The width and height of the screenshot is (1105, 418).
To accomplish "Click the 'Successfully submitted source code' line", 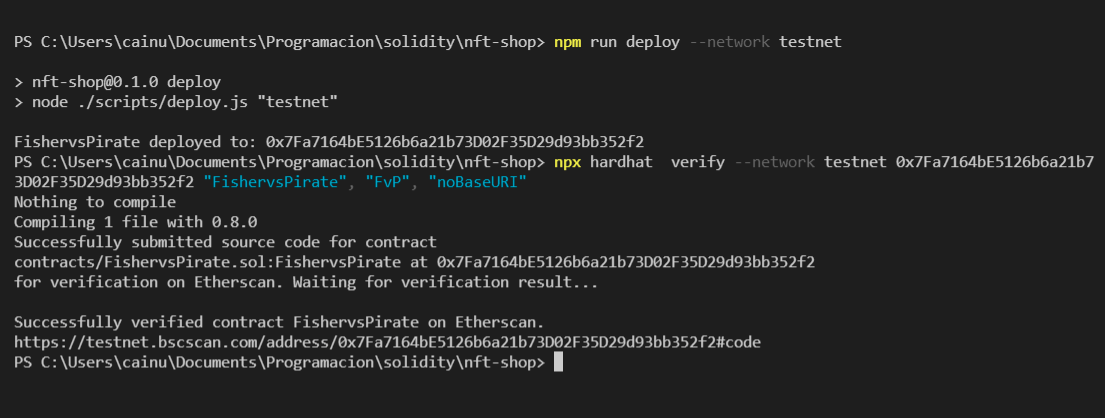I will (x=226, y=242).
